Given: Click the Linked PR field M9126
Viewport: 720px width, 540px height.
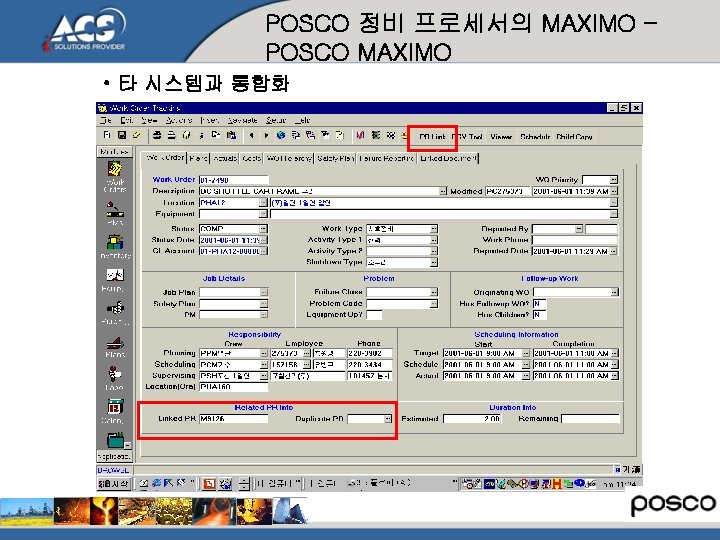Looking at the screenshot, I should click(233, 419).
